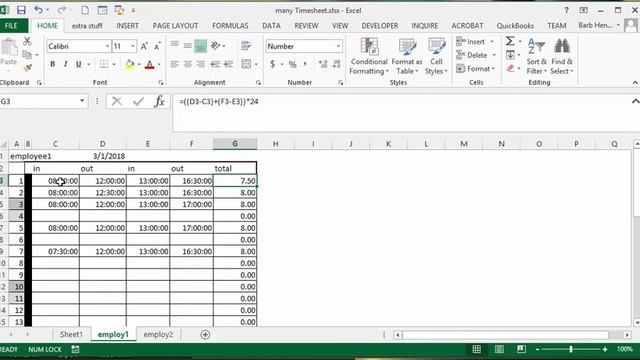Open the FILE tab
The width and height of the screenshot is (640, 360).
tap(11, 26)
